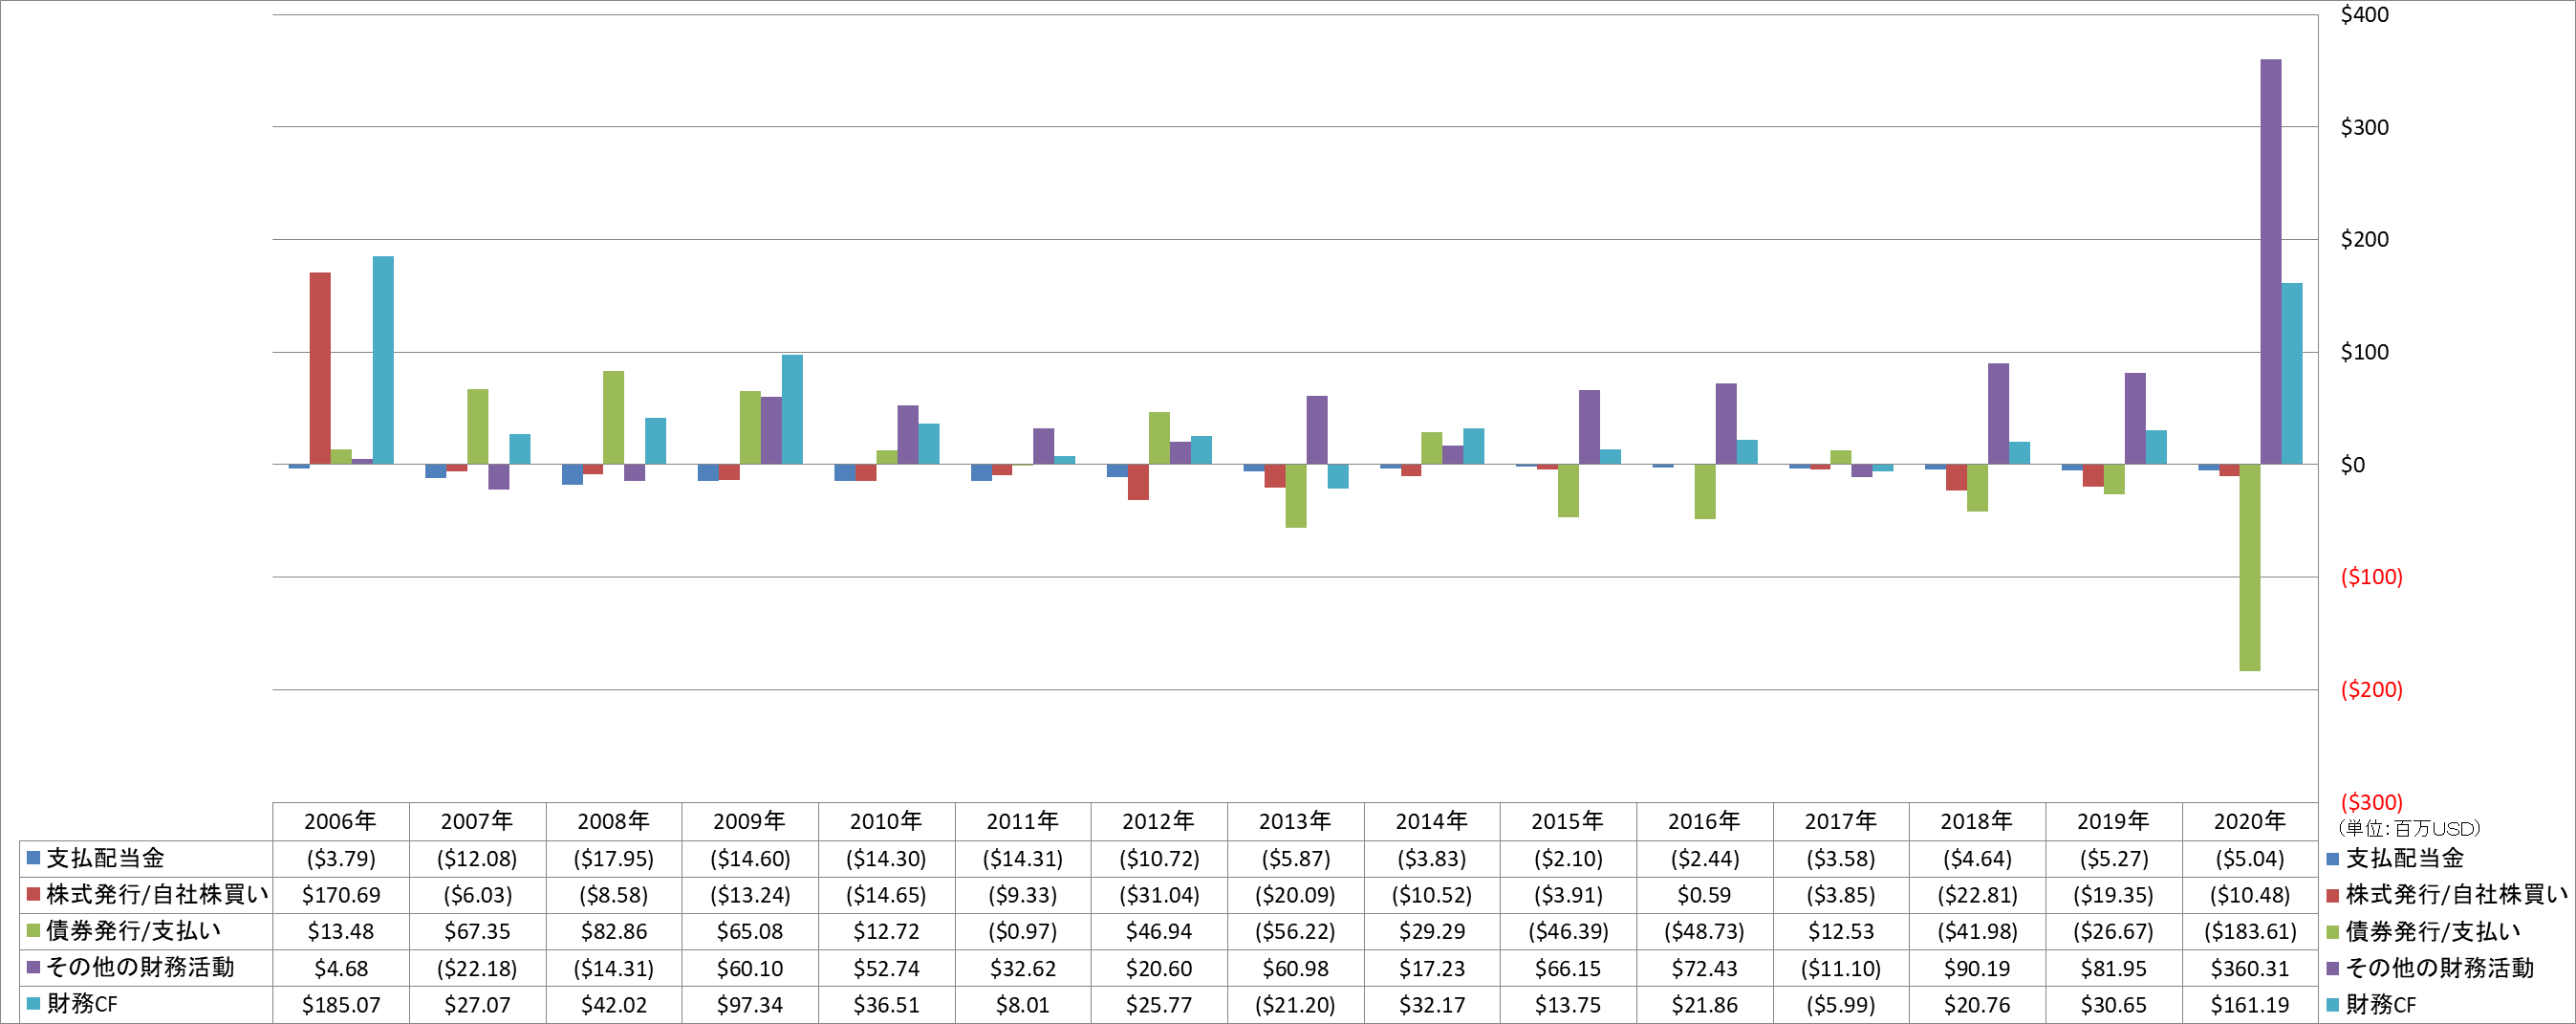
Task: Click the ($31.04) cell under 2012年
Action: 1159,895
